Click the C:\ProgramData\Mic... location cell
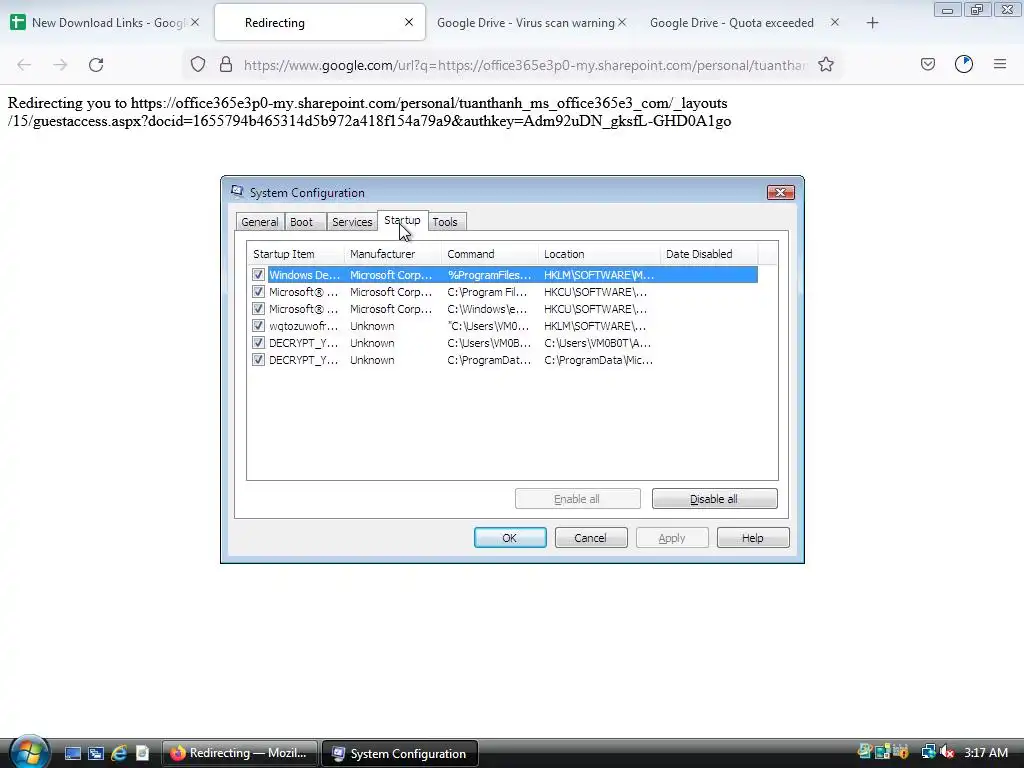 pos(598,360)
